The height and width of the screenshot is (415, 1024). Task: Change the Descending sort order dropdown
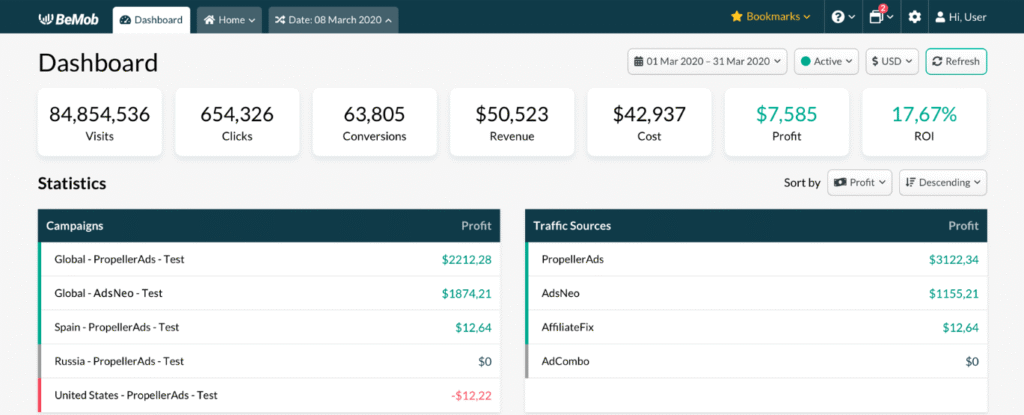(x=943, y=183)
